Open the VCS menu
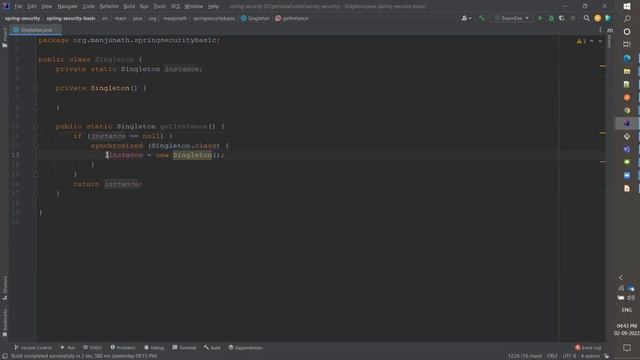The image size is (640, 360). pos(175,7)
